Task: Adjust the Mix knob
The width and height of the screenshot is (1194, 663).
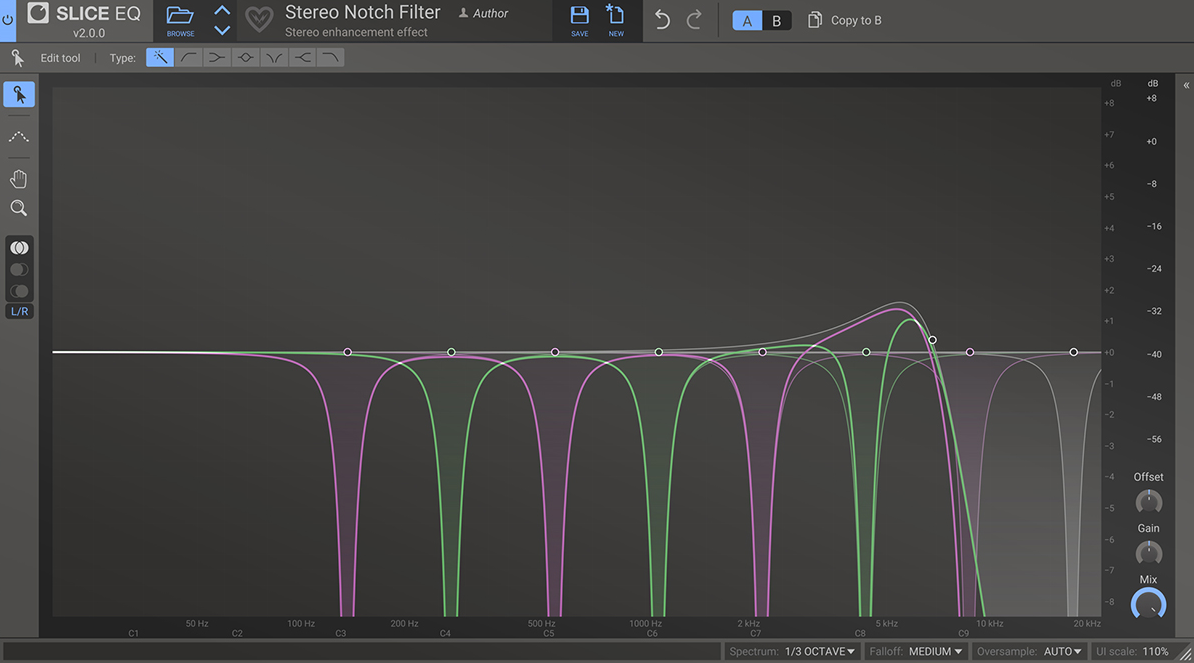Action: click(1148, 604)
